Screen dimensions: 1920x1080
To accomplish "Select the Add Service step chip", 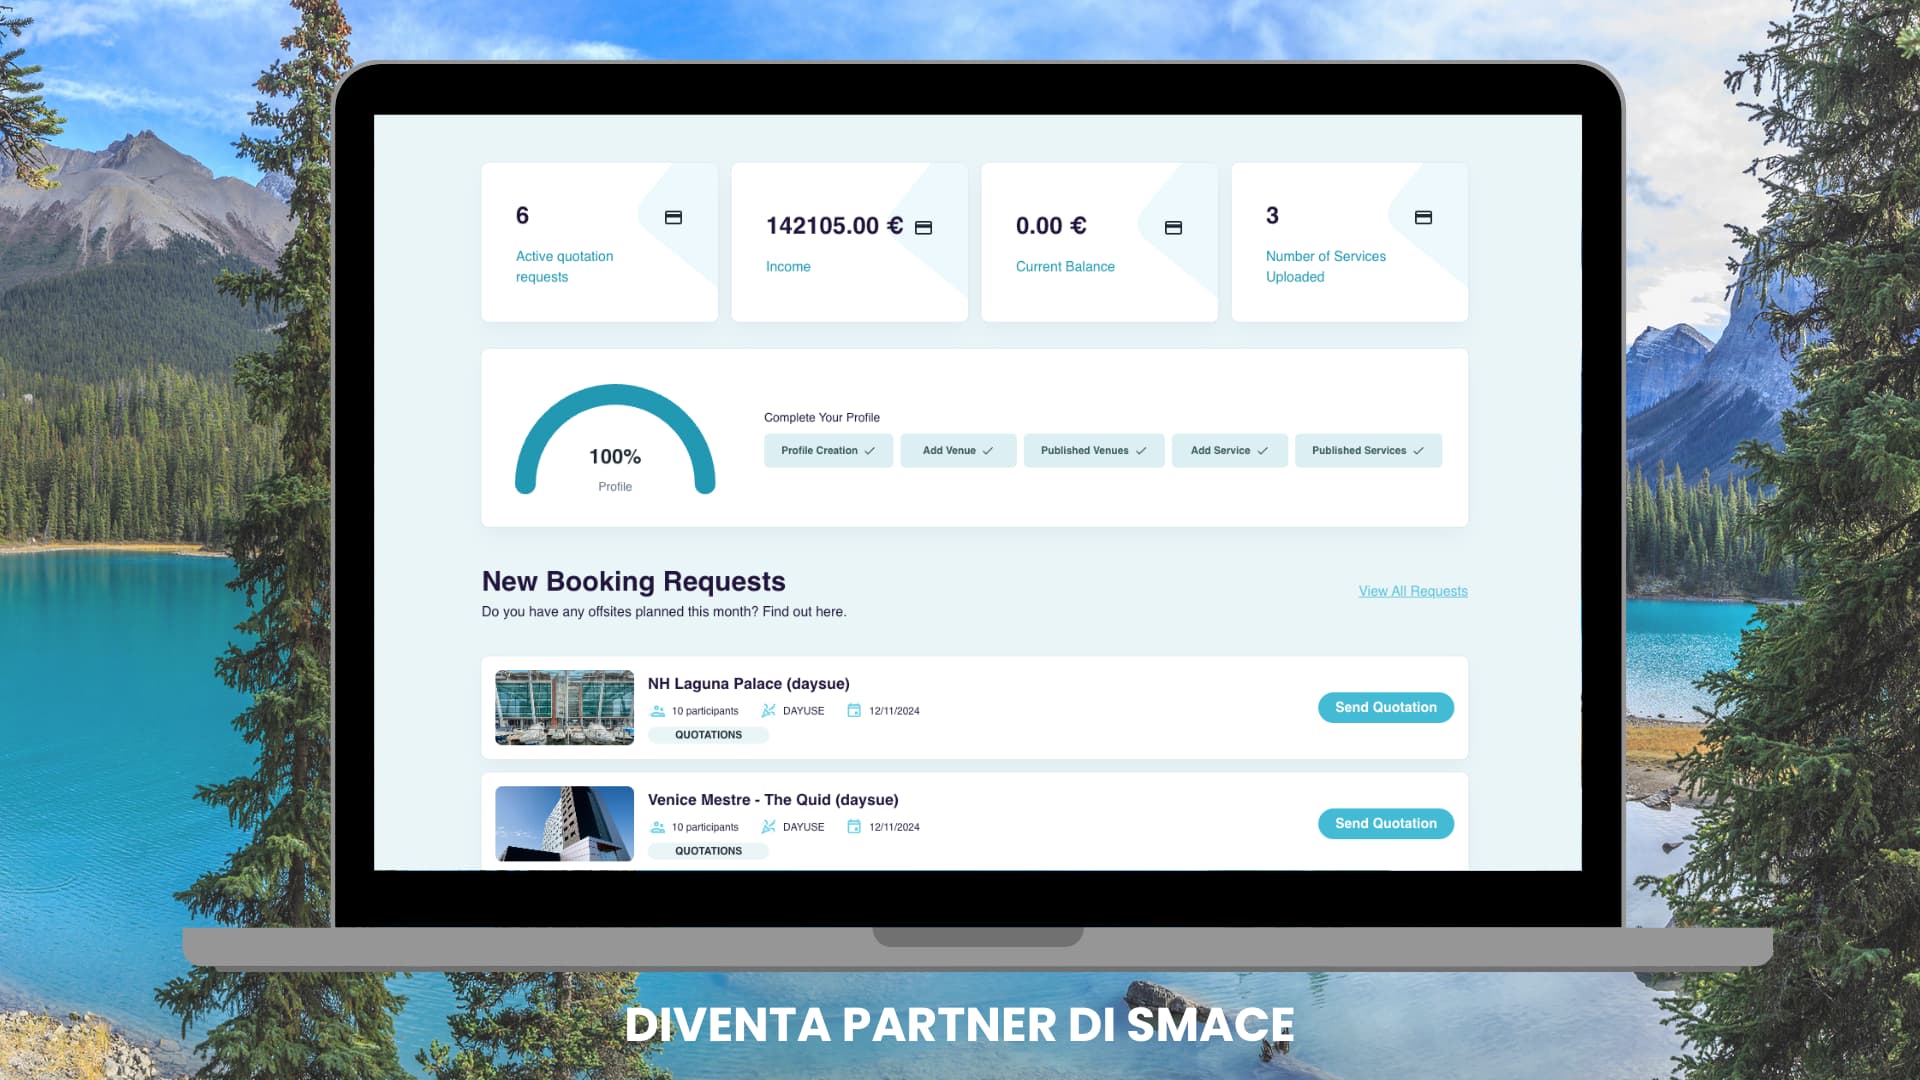I will tap(1228, 451).
